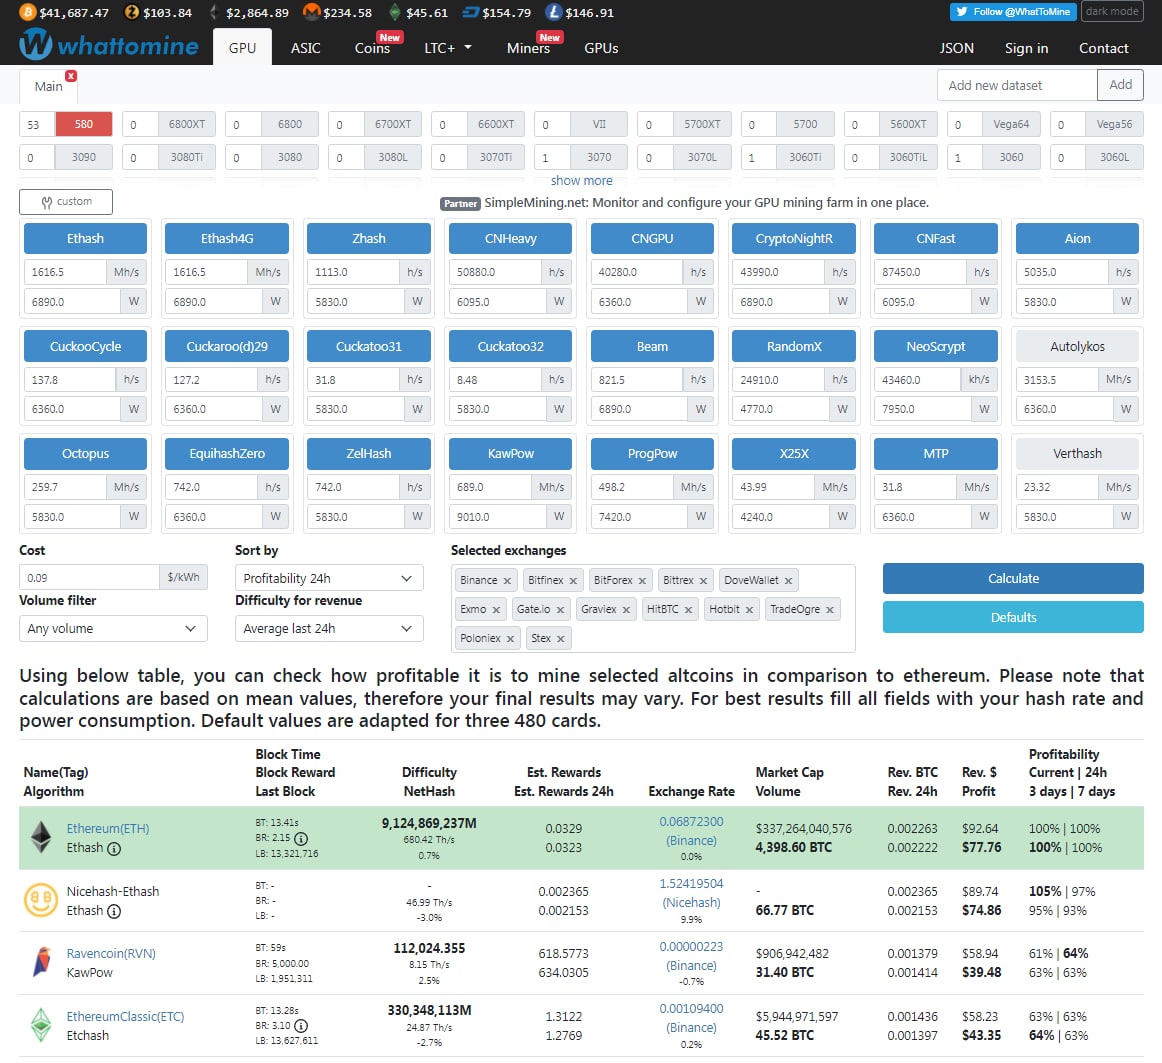
Task: Click the Bitcoin price icon in top bar
Action: coord(27,12)
